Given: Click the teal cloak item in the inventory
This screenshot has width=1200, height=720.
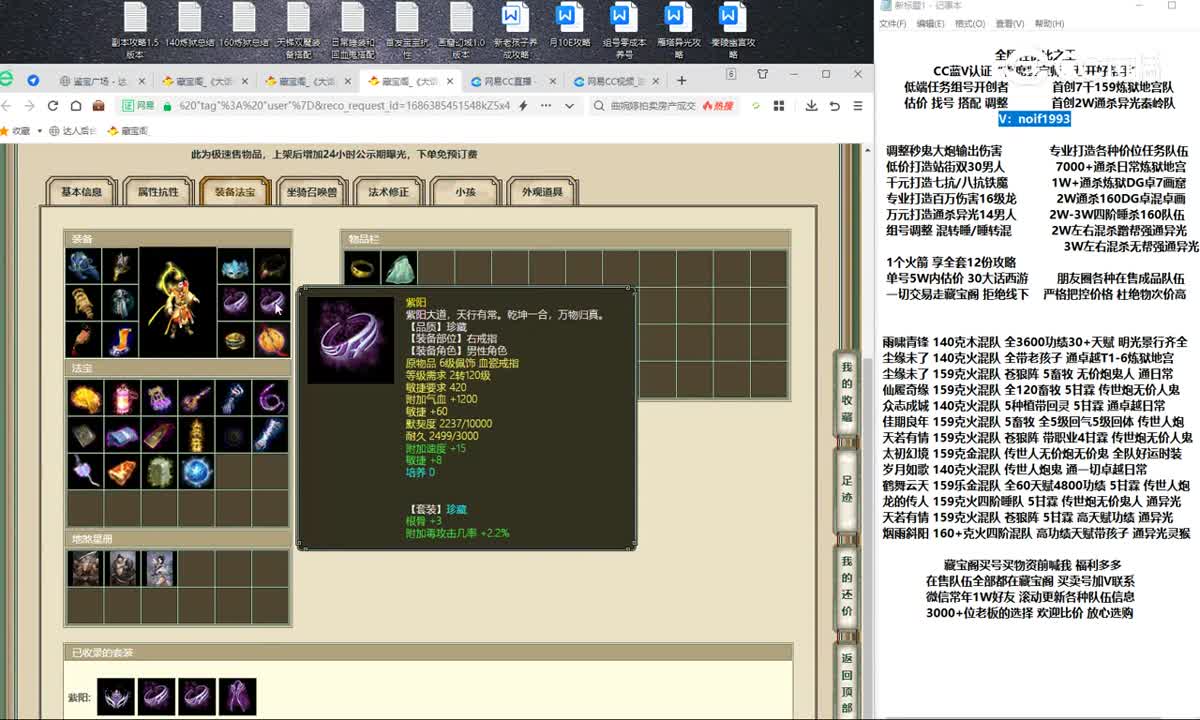Looking at the screenshot, I should point(399,267).
